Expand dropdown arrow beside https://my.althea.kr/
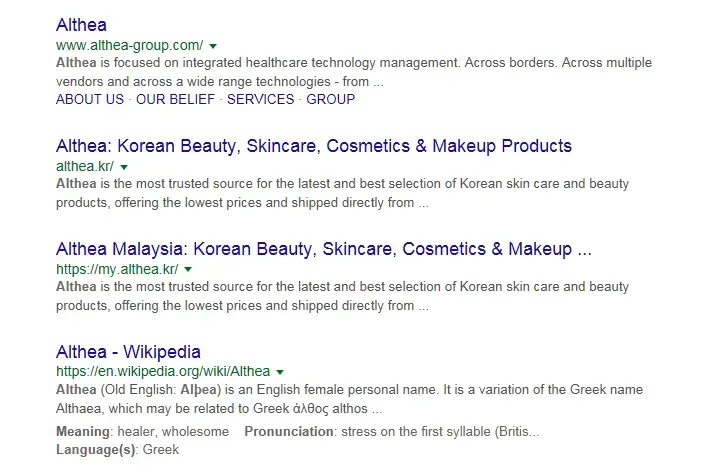The width and height of the screenshot is (707, 470). pos(188,269)
